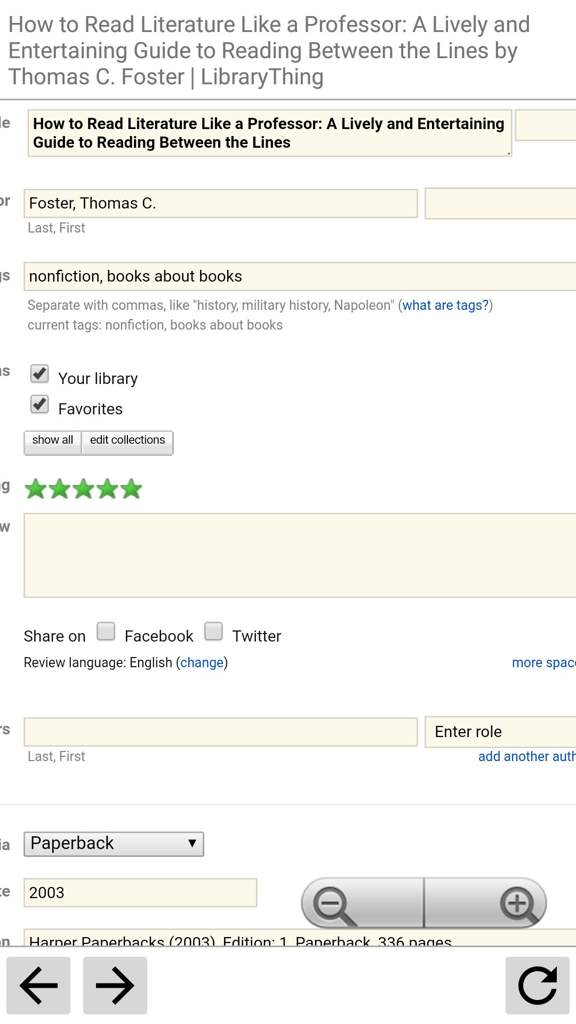Enable sharing on Twitter

point(213,632)
